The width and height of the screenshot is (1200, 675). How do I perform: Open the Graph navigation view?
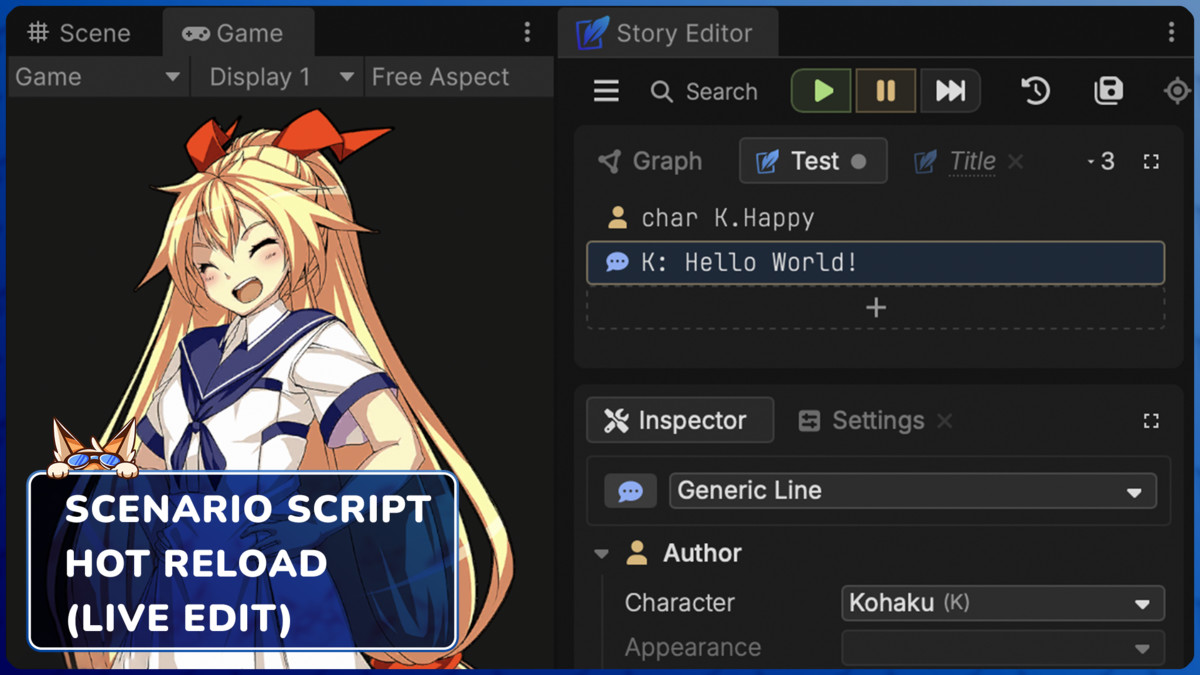(x=650, y=161)
